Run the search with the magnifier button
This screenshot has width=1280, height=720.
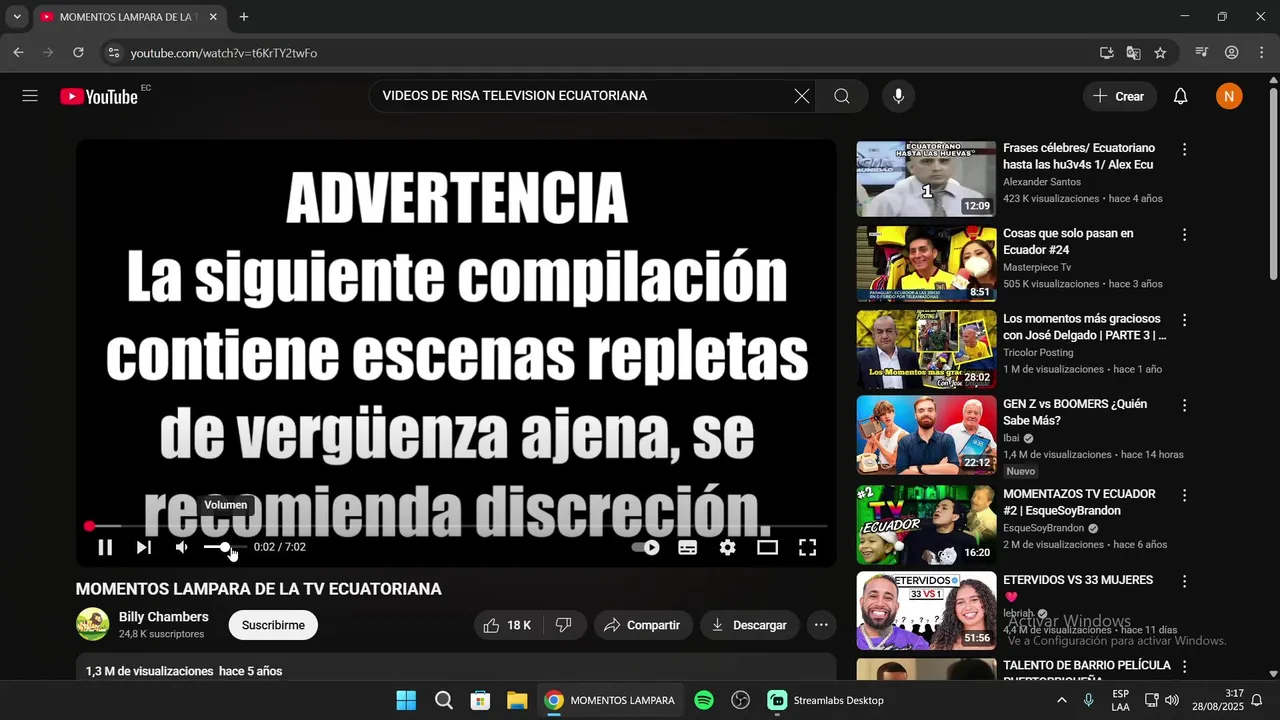coord(842,96)
